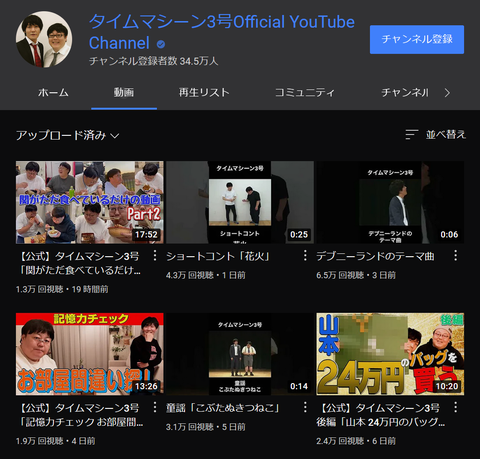Click subscriber count チャンネル登録者数 34.5万人
Image resolution: width=480 pixels, height=459 pixels.
154,61
